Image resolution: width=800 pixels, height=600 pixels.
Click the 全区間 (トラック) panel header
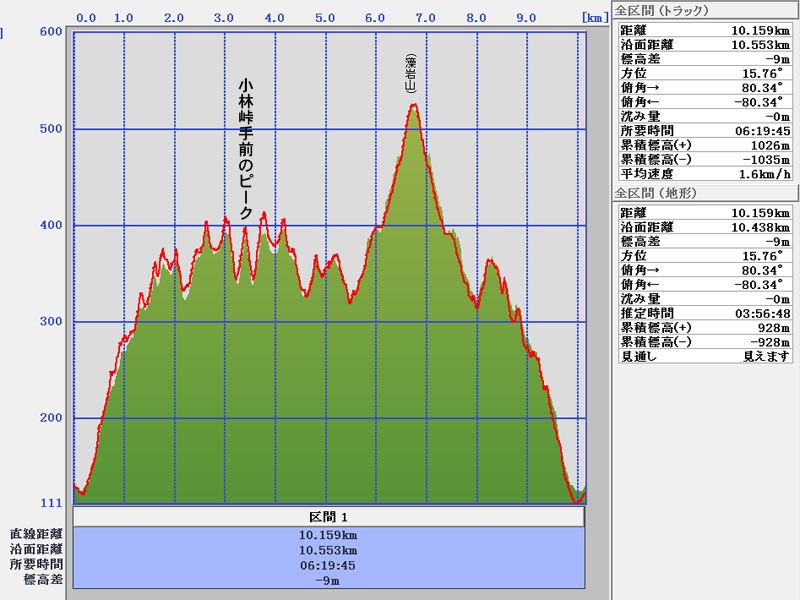click(x=662, y=10)
